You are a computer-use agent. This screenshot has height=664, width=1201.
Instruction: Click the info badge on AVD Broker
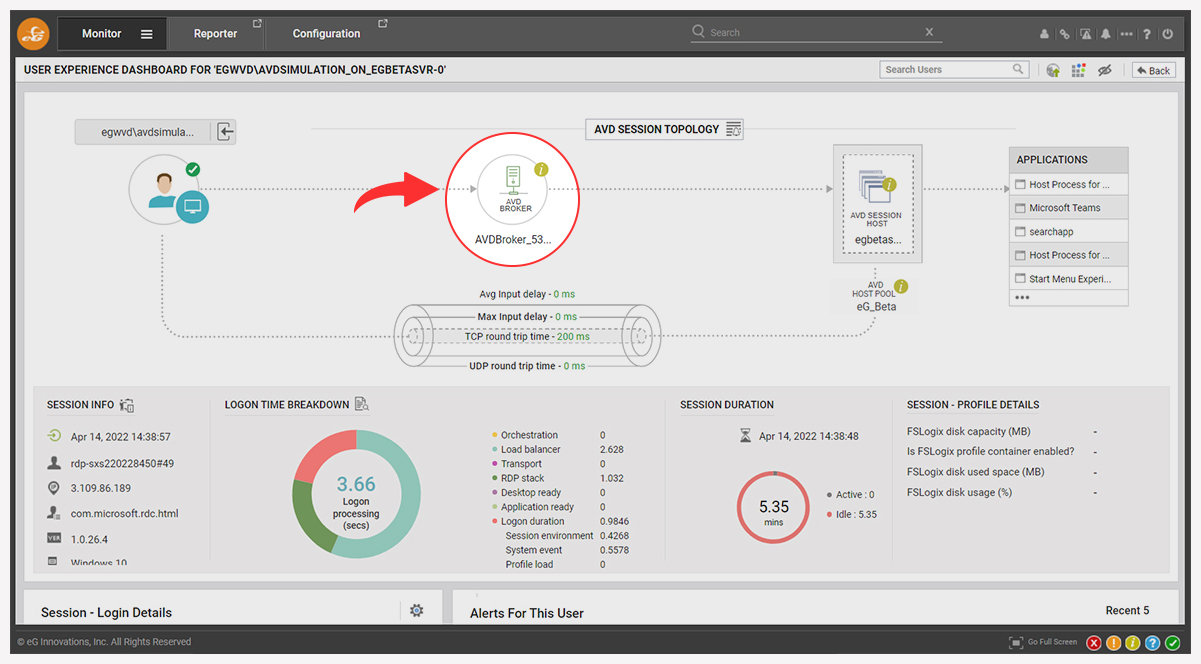[x=541, y=169]
